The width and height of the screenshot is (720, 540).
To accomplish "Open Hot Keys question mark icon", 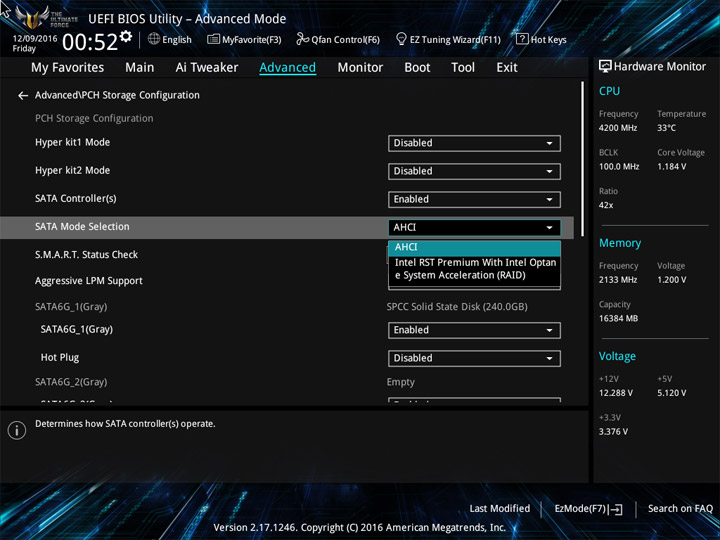I will (522, 39).
